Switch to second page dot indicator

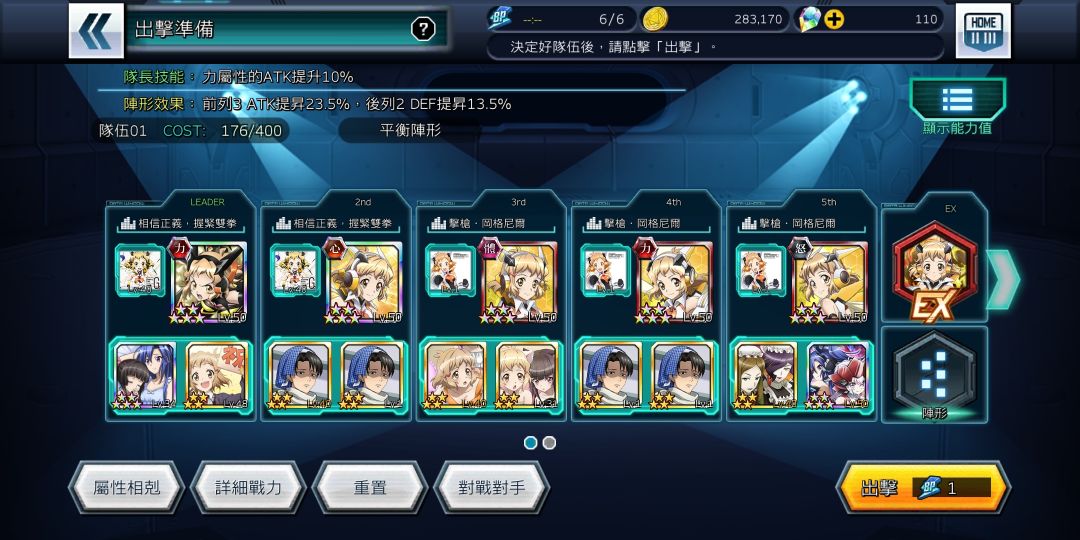tap(549, 443)
